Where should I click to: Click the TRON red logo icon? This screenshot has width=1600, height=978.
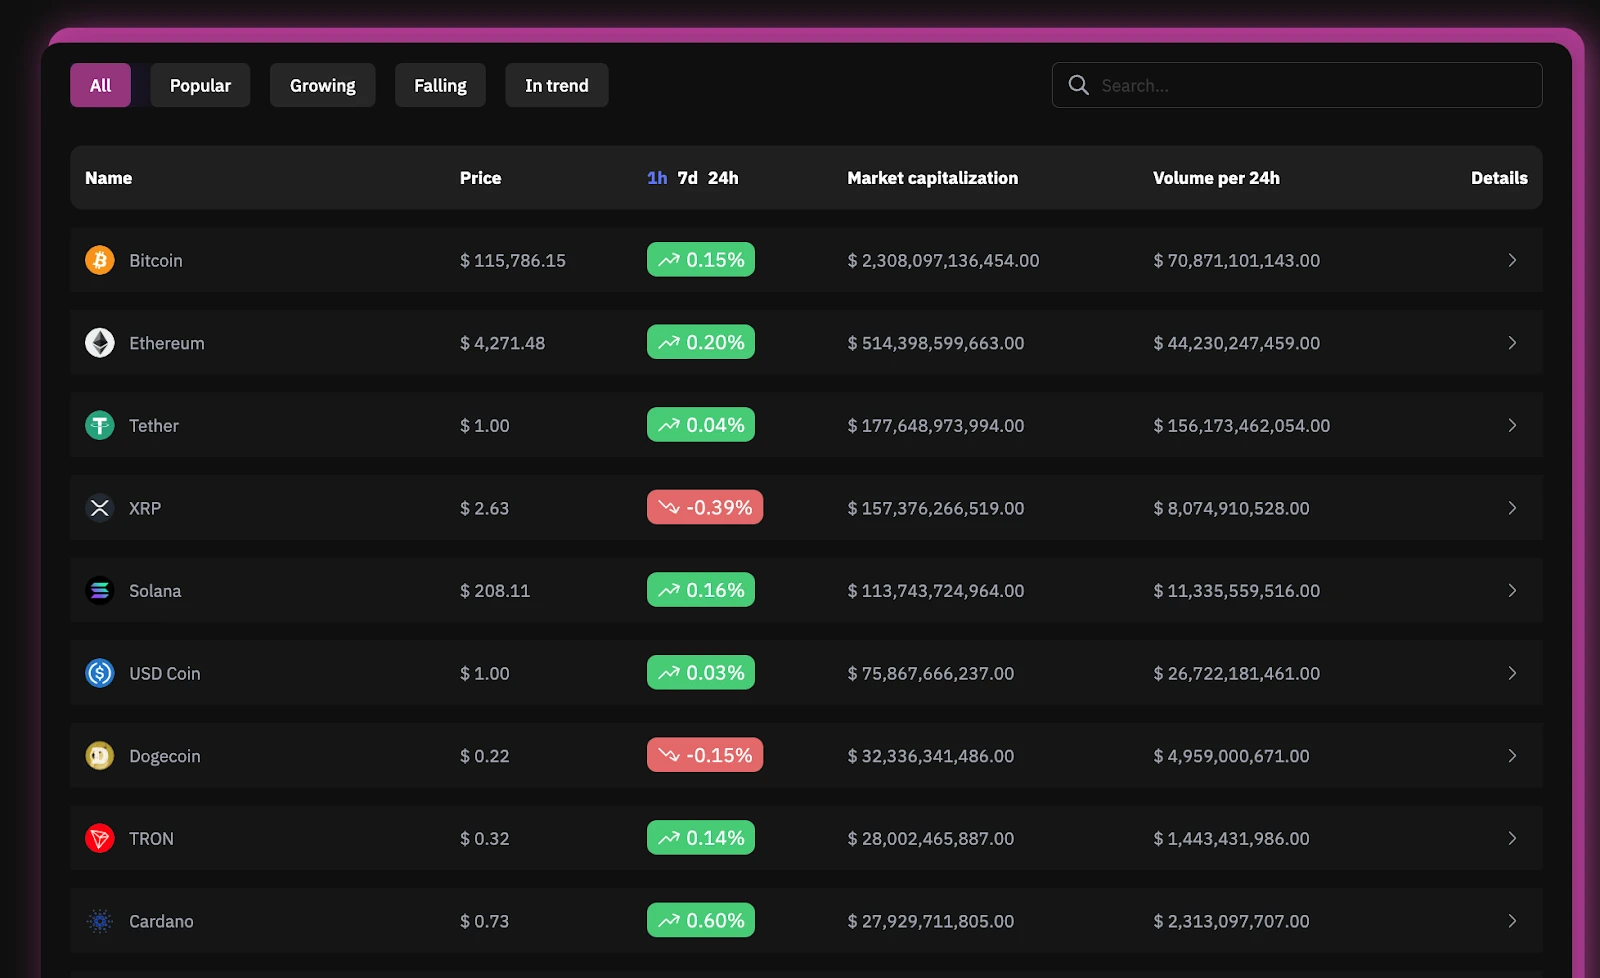(100, 838)
